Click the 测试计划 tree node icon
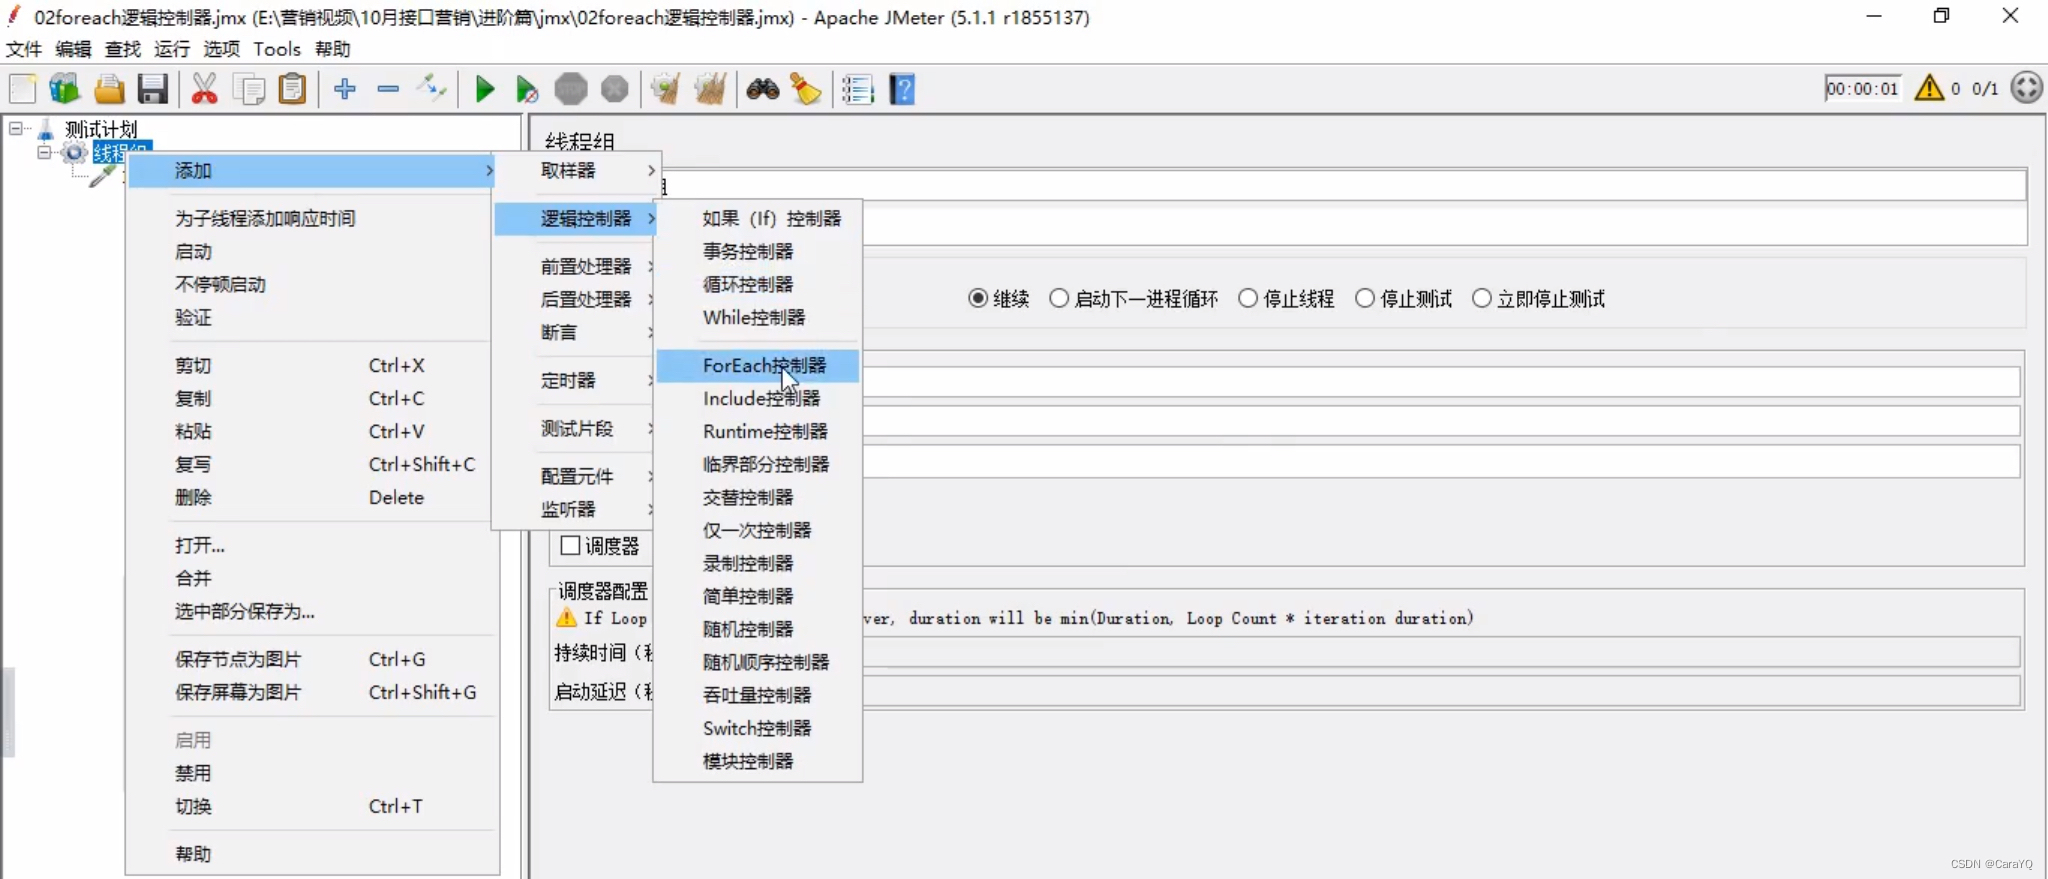 point(46,129)
